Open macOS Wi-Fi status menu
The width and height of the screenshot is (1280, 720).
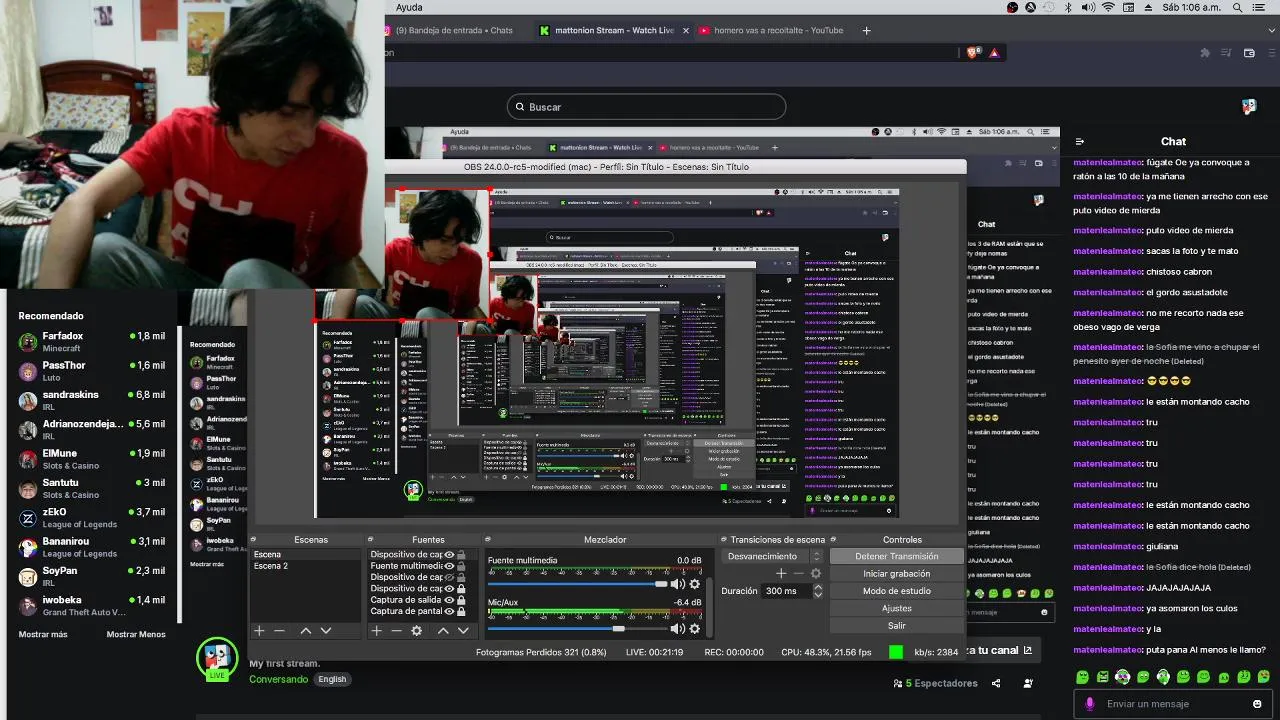tap(1108, 7)
